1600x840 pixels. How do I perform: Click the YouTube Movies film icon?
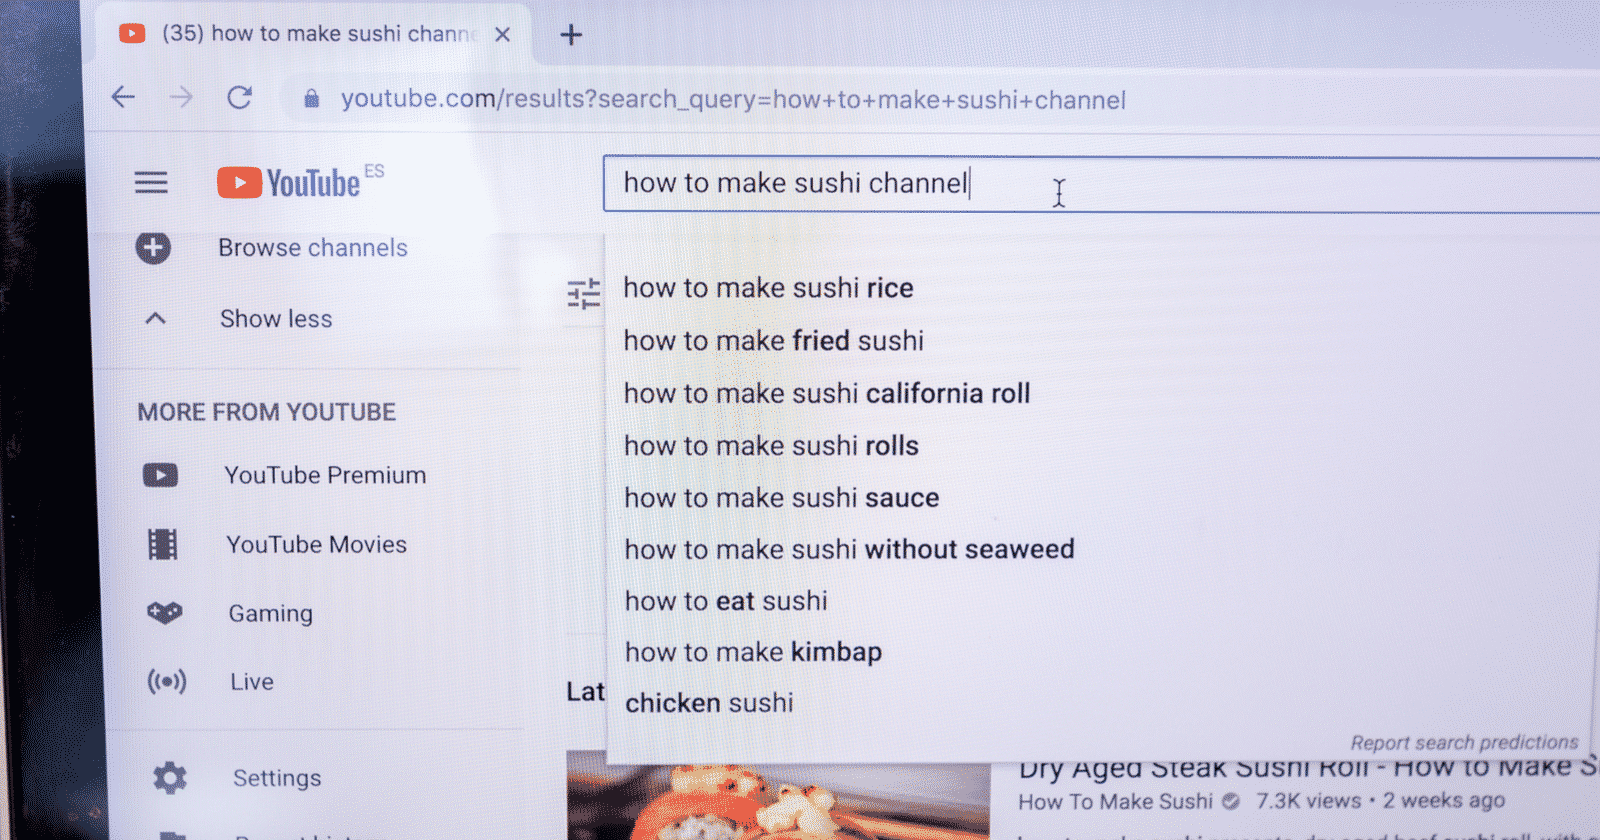click(163, 544)
